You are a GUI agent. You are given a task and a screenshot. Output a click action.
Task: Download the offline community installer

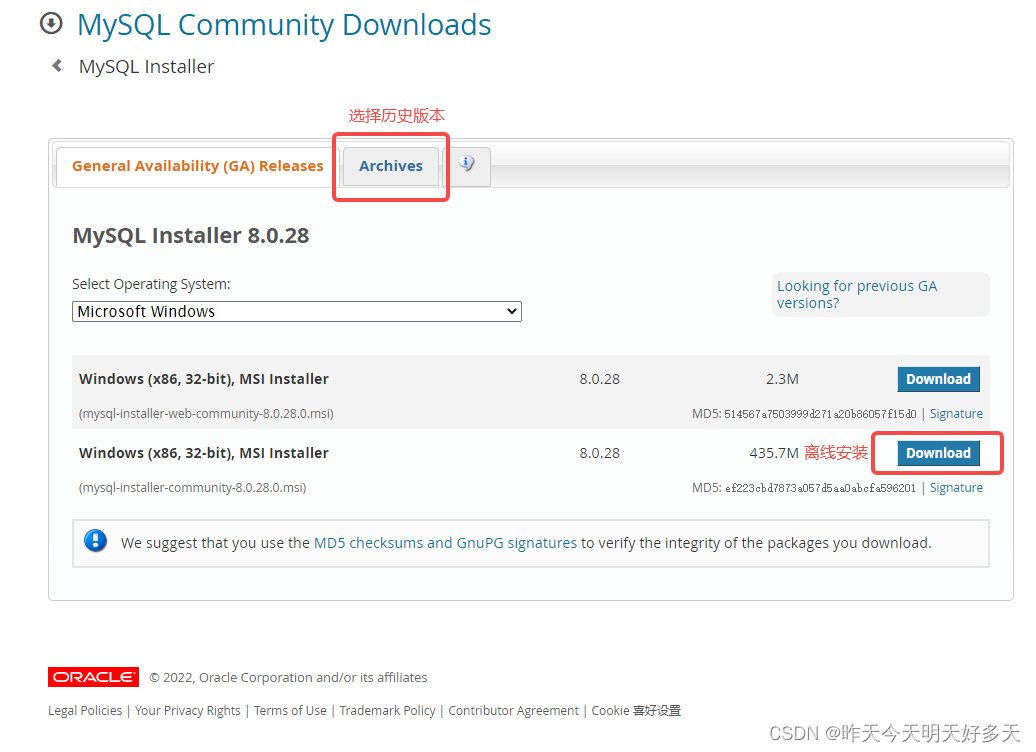tap(936, 453)
